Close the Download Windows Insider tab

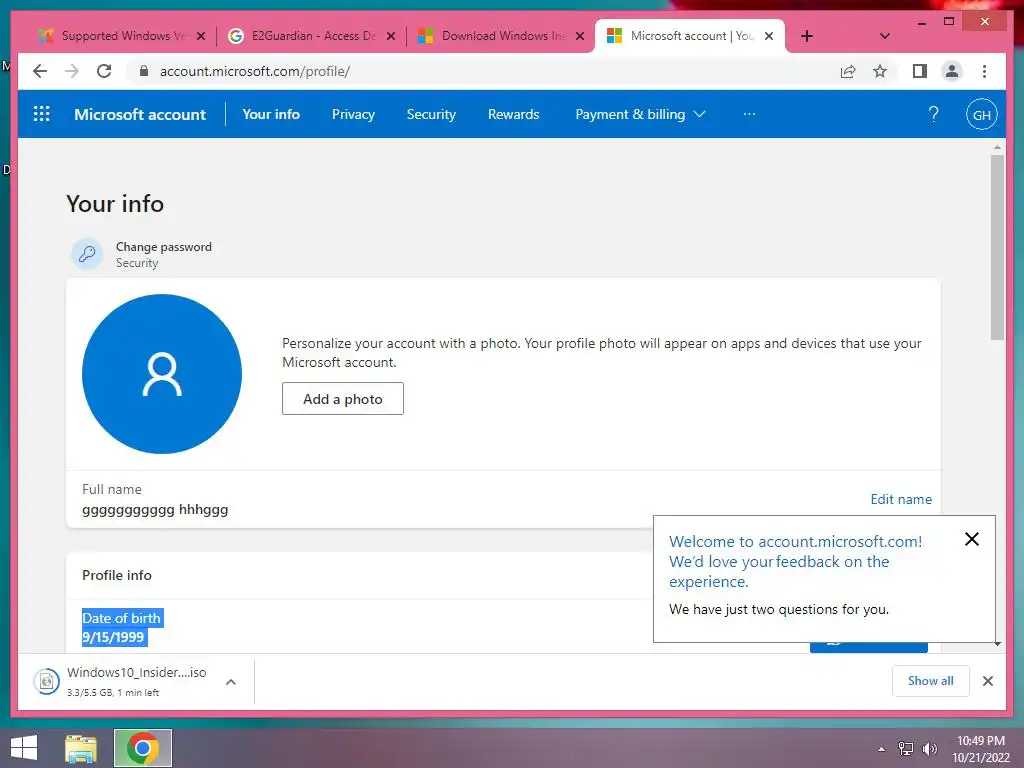pos(579,37)
